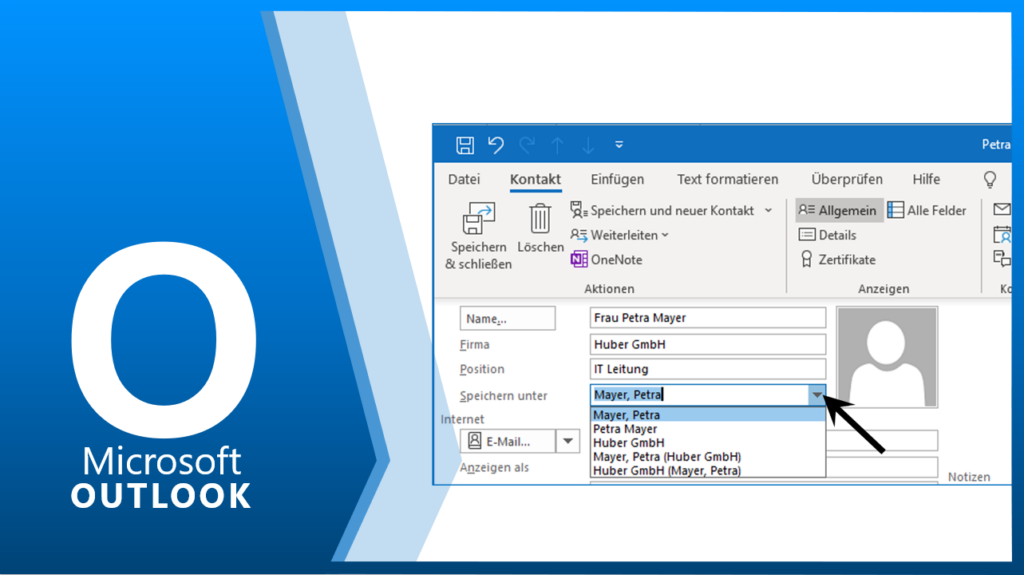Image resolution: width=1024 pixels, height=575 pixels.
Task: Go to the Überprüfen tab
Action: coord(847,179)
